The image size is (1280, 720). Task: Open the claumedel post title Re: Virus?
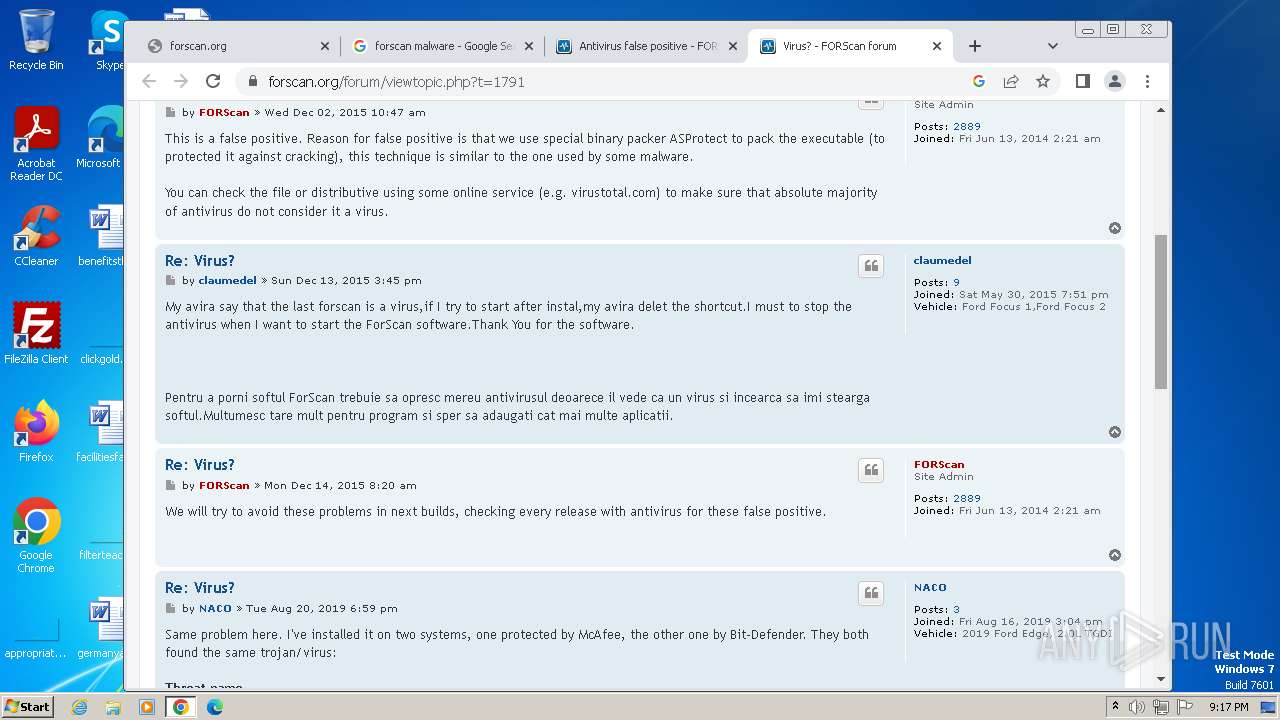(200, 261)
